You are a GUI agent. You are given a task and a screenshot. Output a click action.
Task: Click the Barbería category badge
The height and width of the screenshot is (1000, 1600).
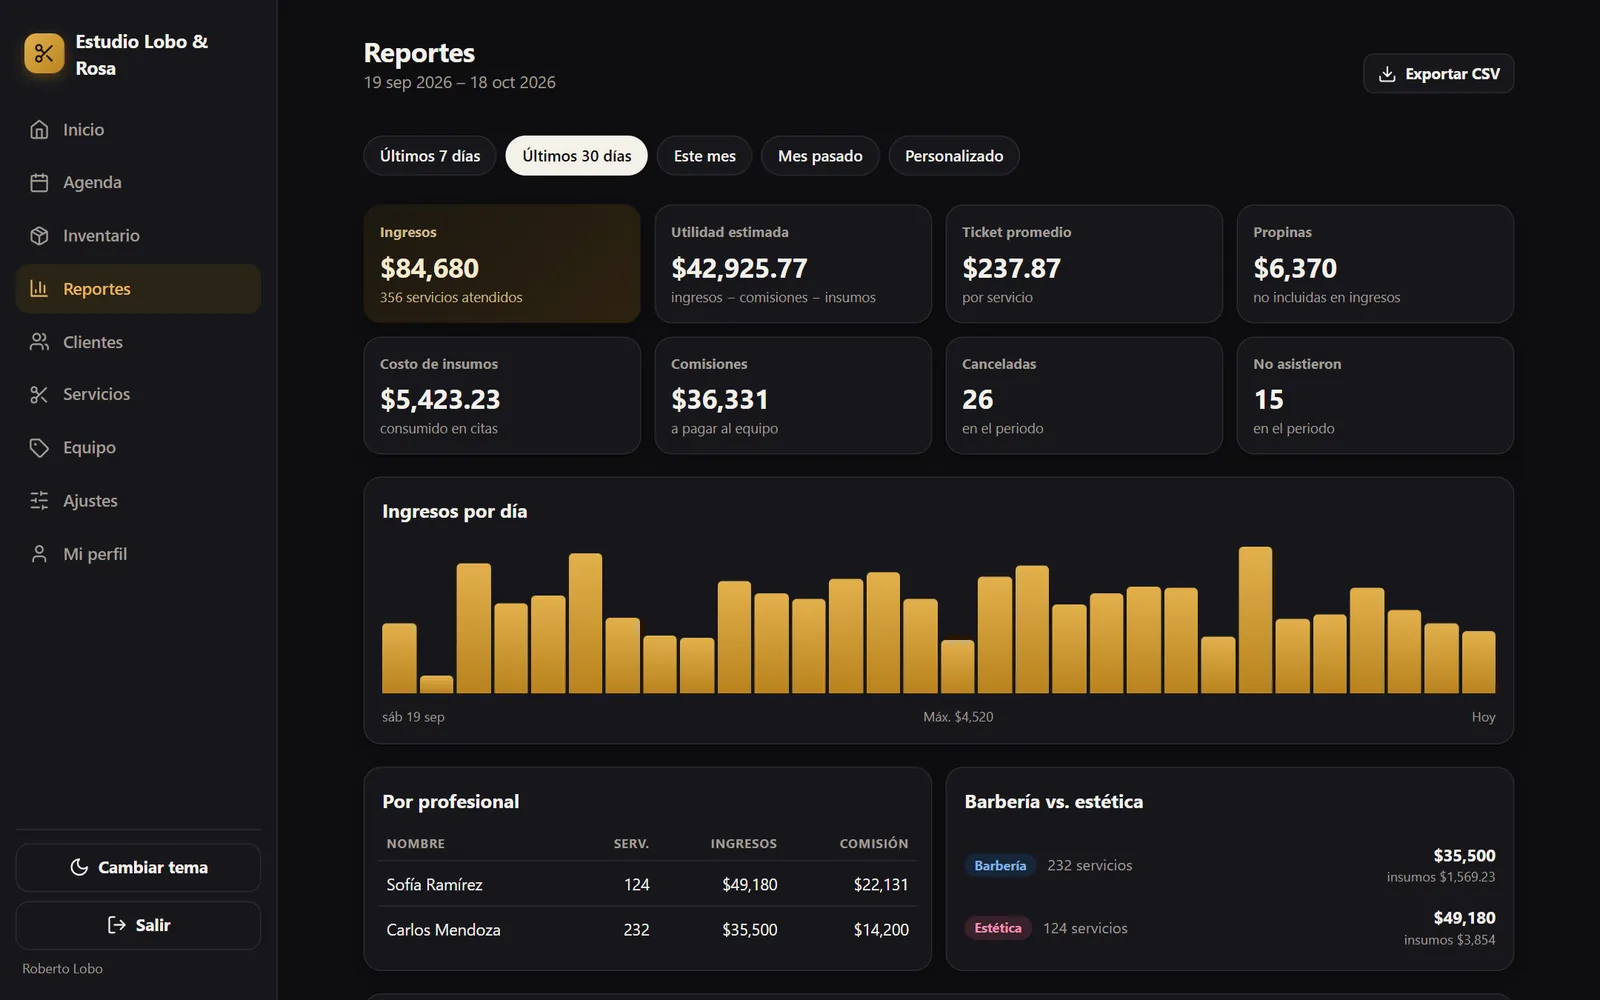(x=1000, y=865)
